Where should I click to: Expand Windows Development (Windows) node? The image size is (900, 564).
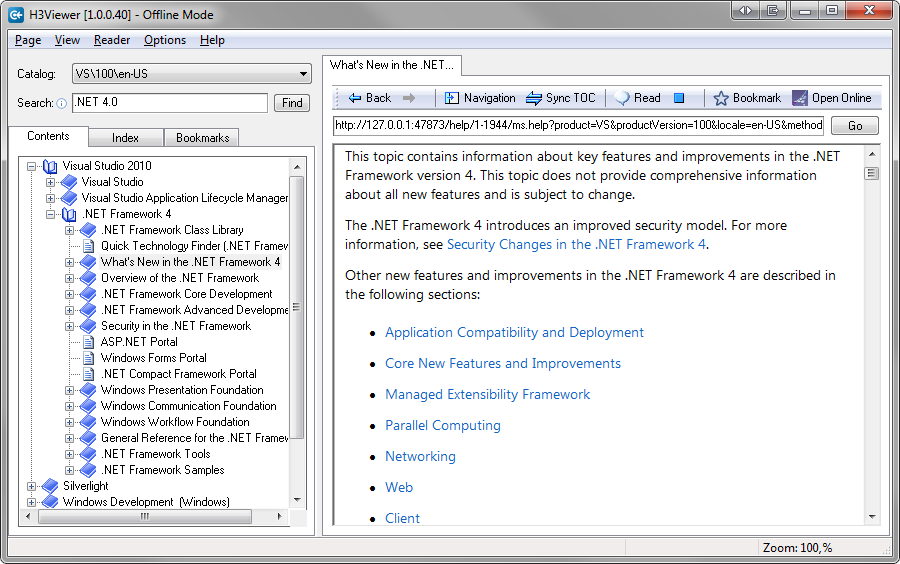coord(32,503)
